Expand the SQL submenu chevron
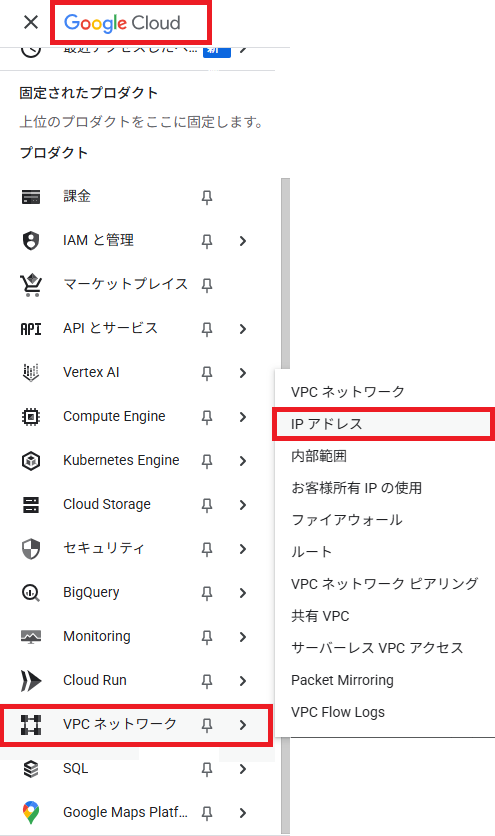The image size is (495, 836). point(243,769)
